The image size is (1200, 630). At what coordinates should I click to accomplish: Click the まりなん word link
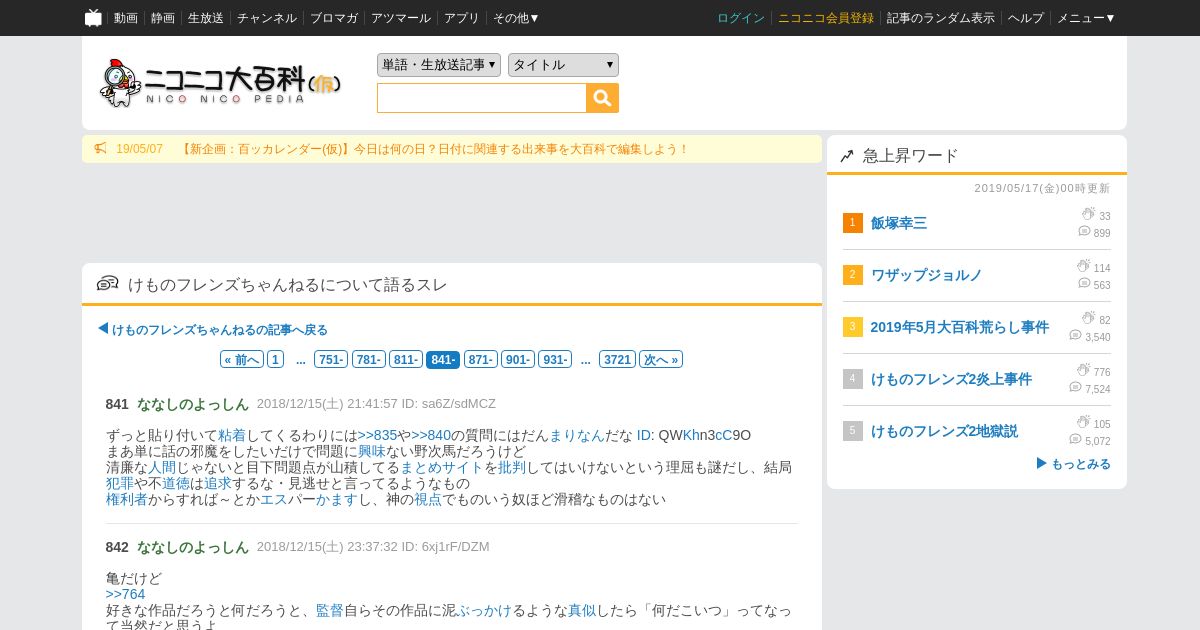577,435
